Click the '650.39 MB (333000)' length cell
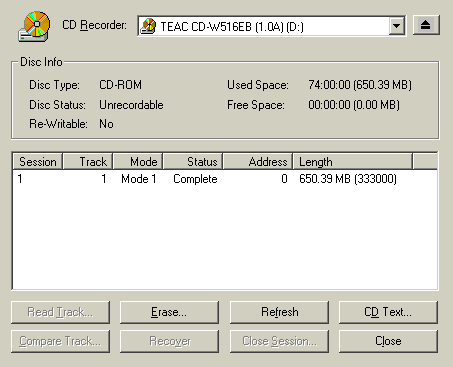The height and width of the screenshot is (367, 453). tap(348, 179)
